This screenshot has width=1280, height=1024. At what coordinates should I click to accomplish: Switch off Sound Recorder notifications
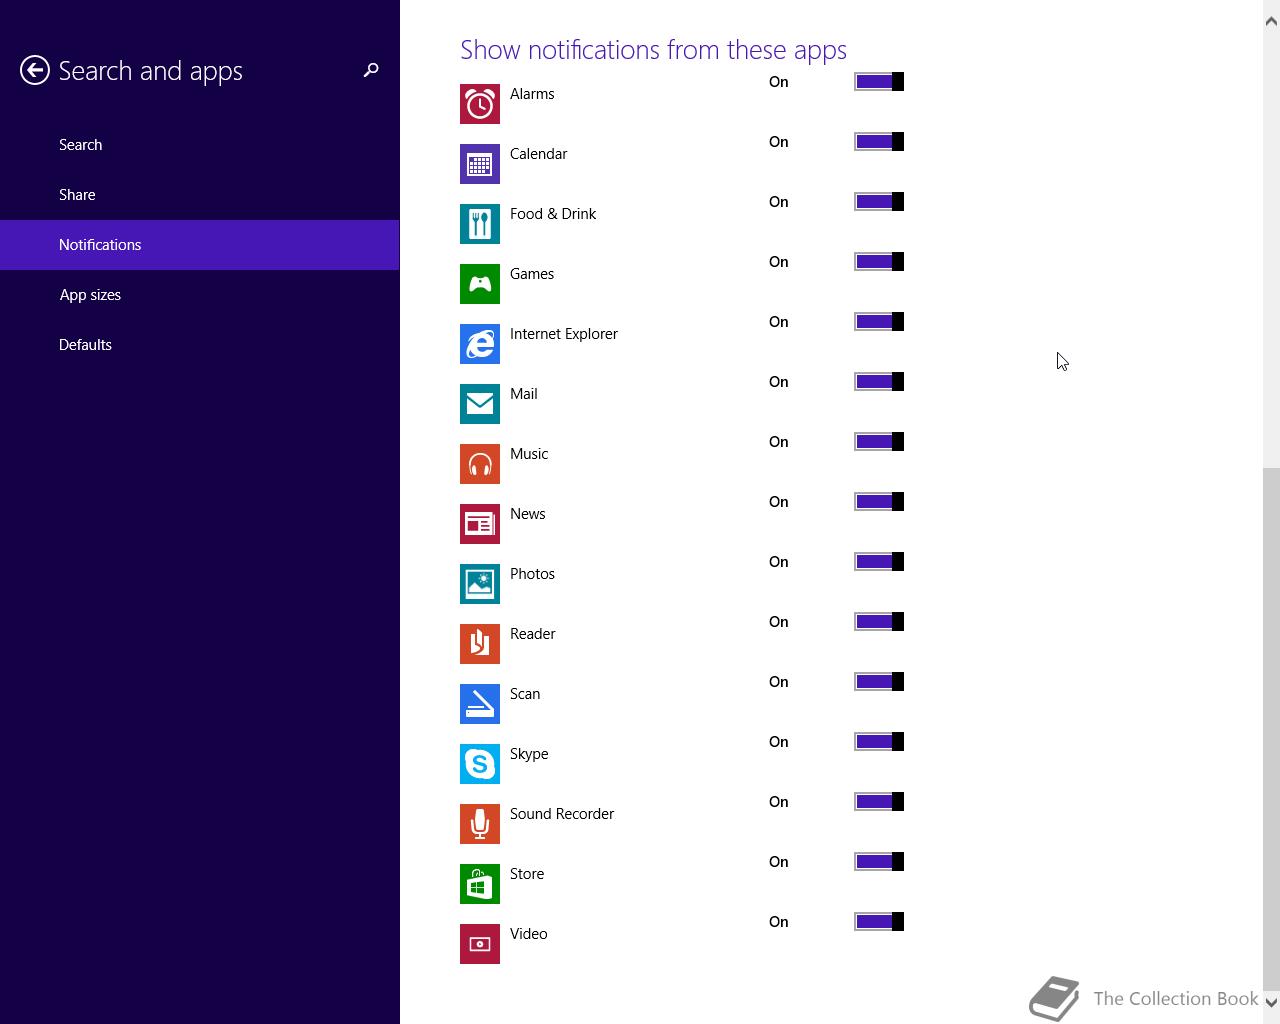[x=879, y=802]
